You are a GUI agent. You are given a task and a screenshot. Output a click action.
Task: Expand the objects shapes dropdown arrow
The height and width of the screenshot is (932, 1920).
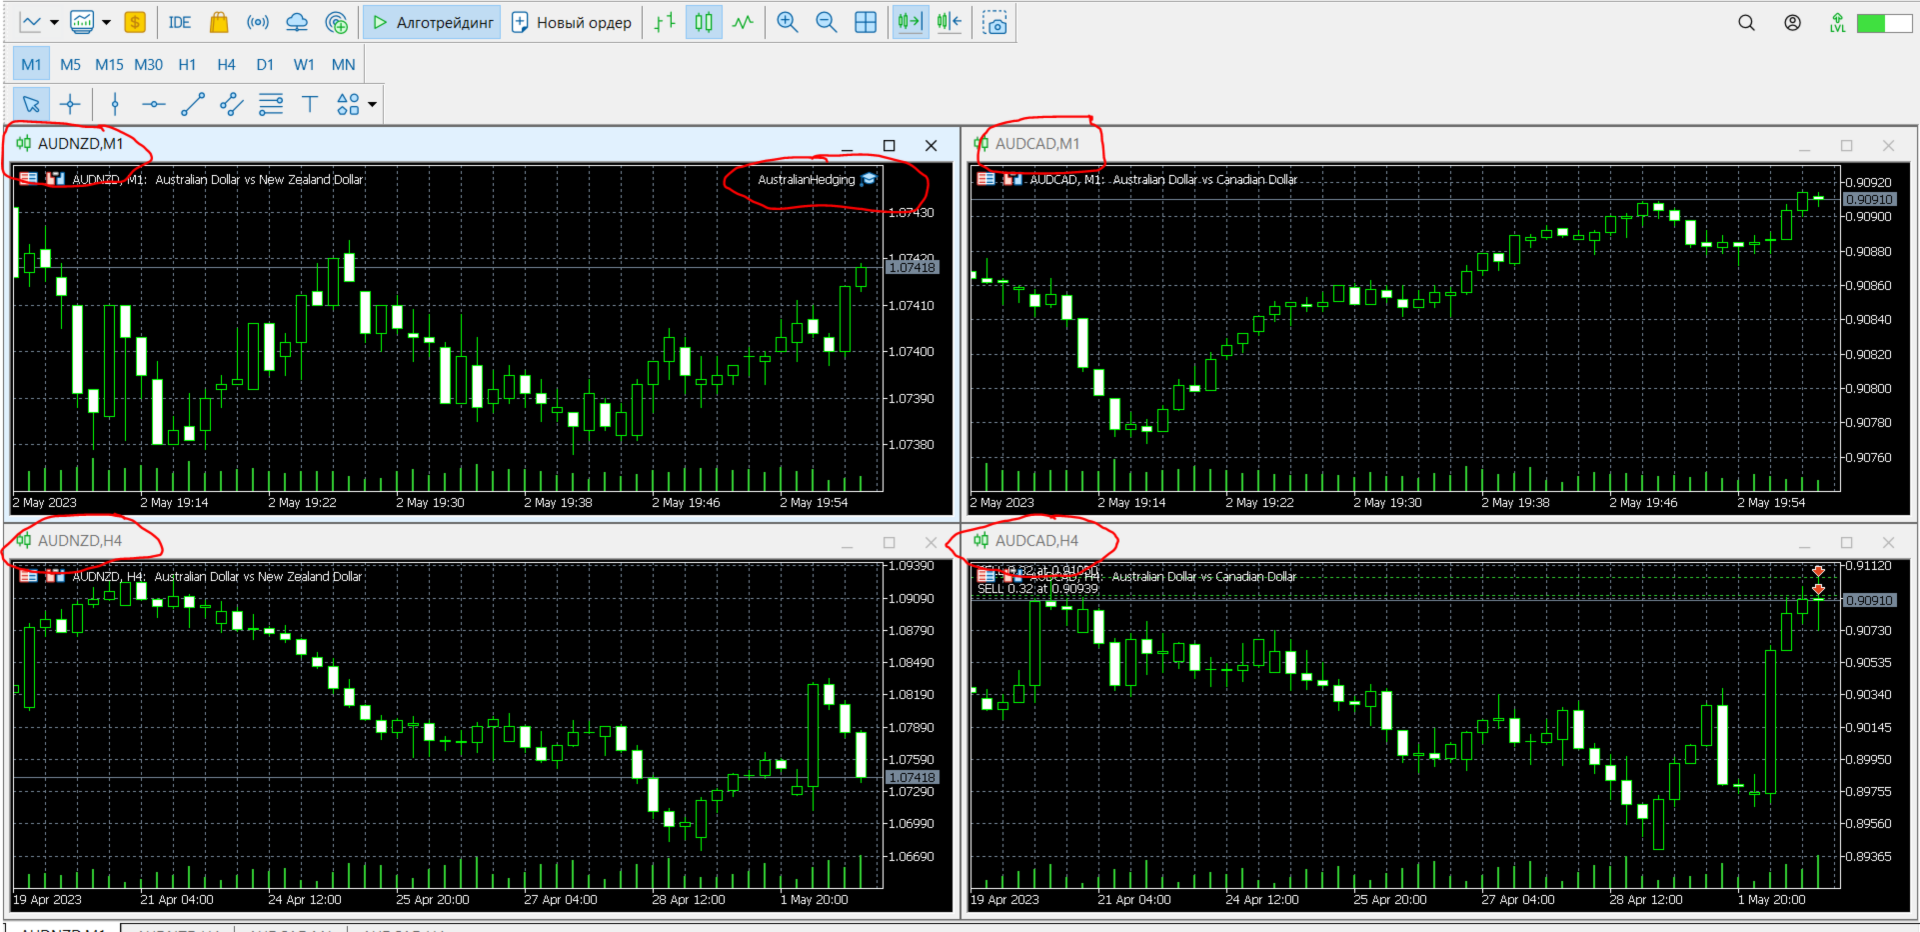[372, 104]
